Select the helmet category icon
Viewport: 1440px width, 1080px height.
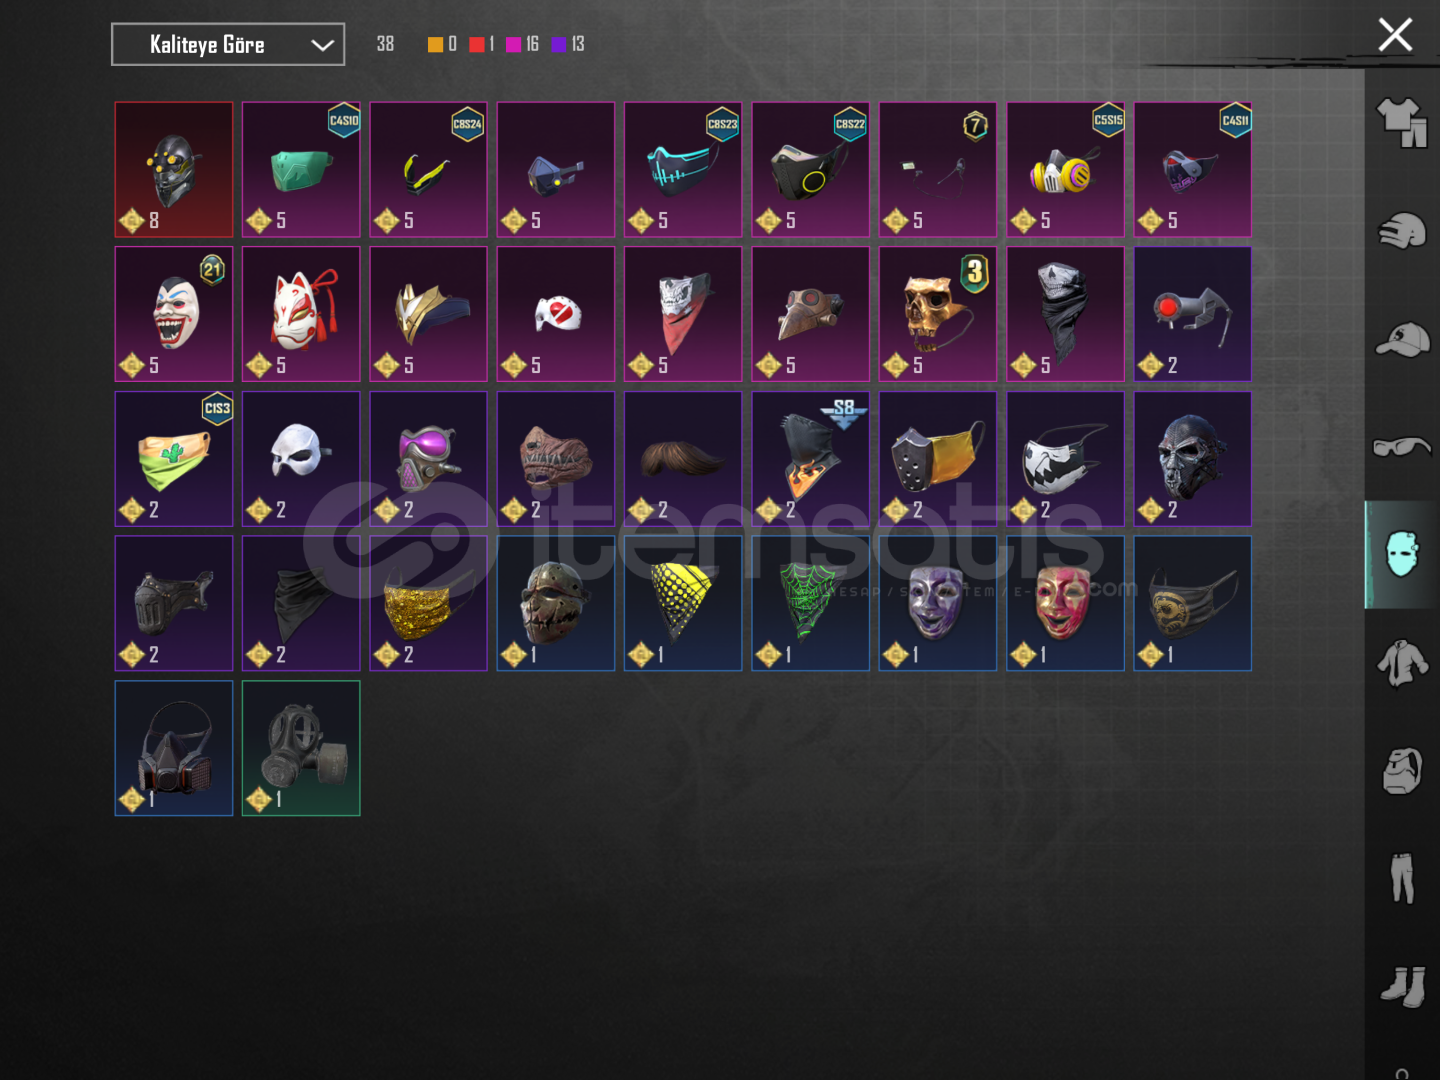(x=1402, y=231)
